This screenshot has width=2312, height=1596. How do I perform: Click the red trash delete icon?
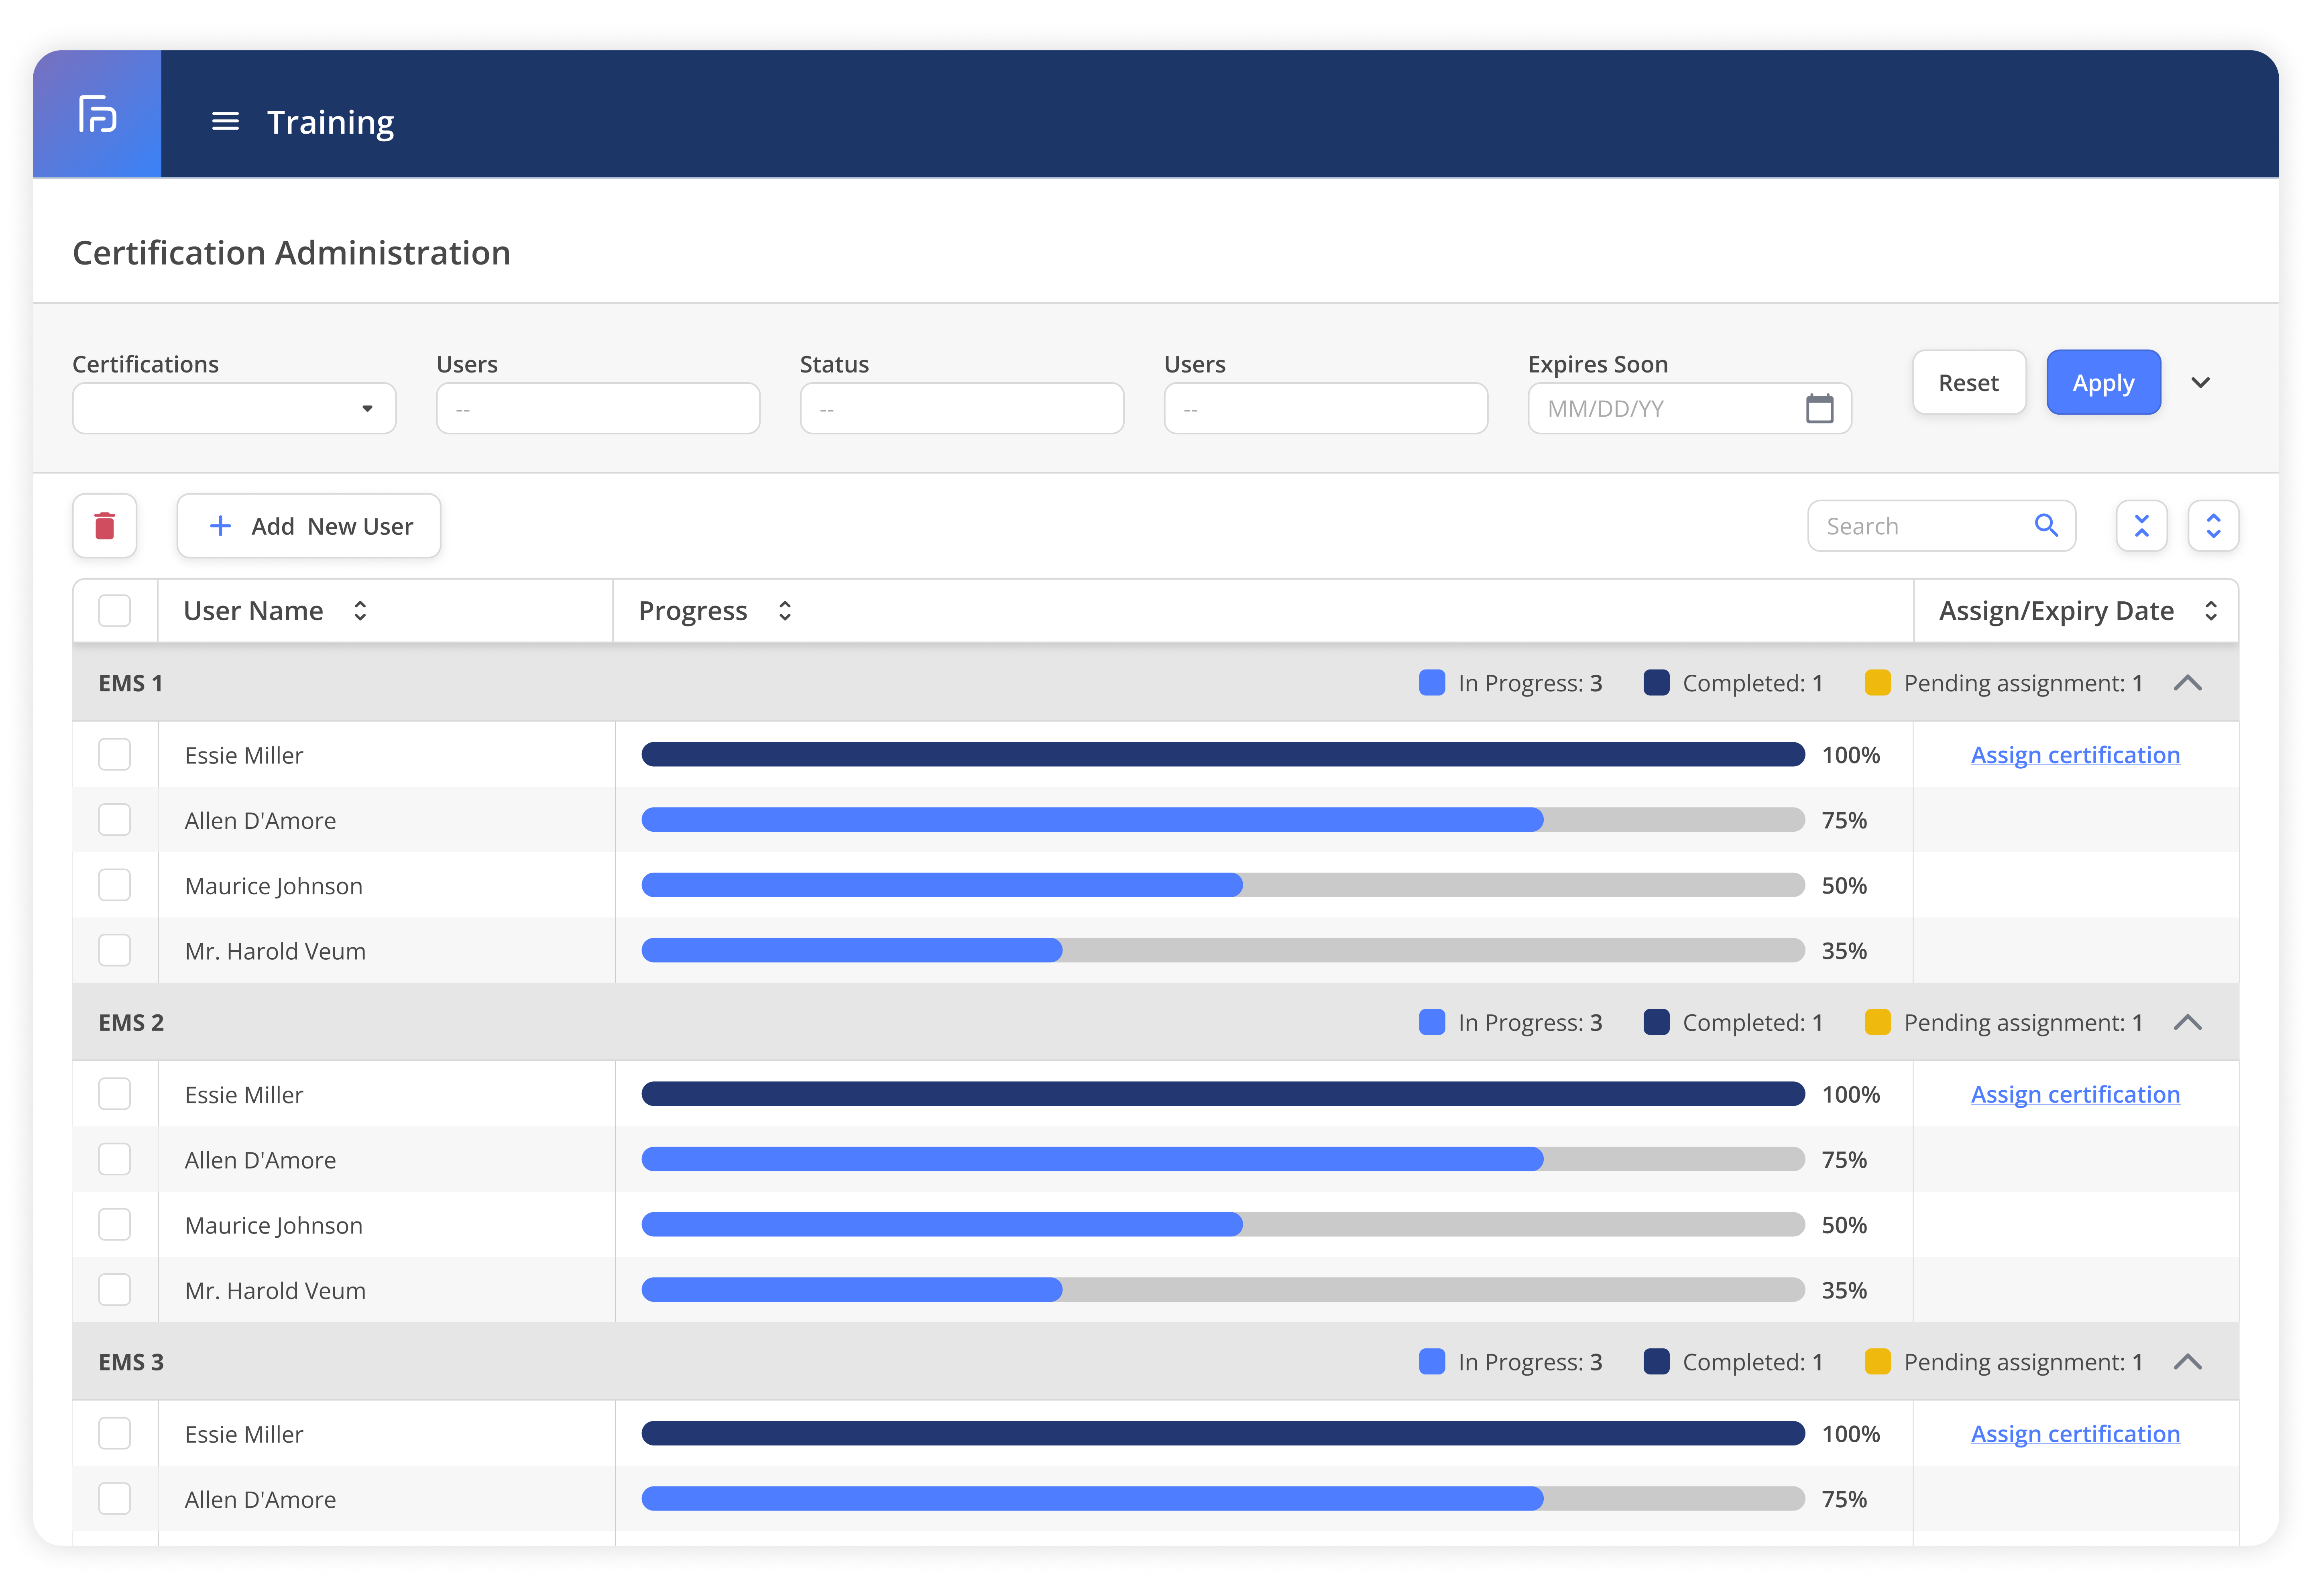point(105,526)
